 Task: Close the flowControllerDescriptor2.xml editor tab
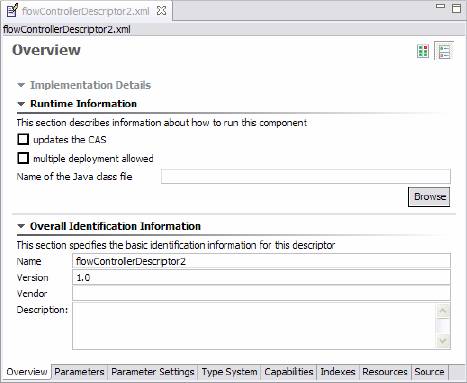click(x=161, y=11)
